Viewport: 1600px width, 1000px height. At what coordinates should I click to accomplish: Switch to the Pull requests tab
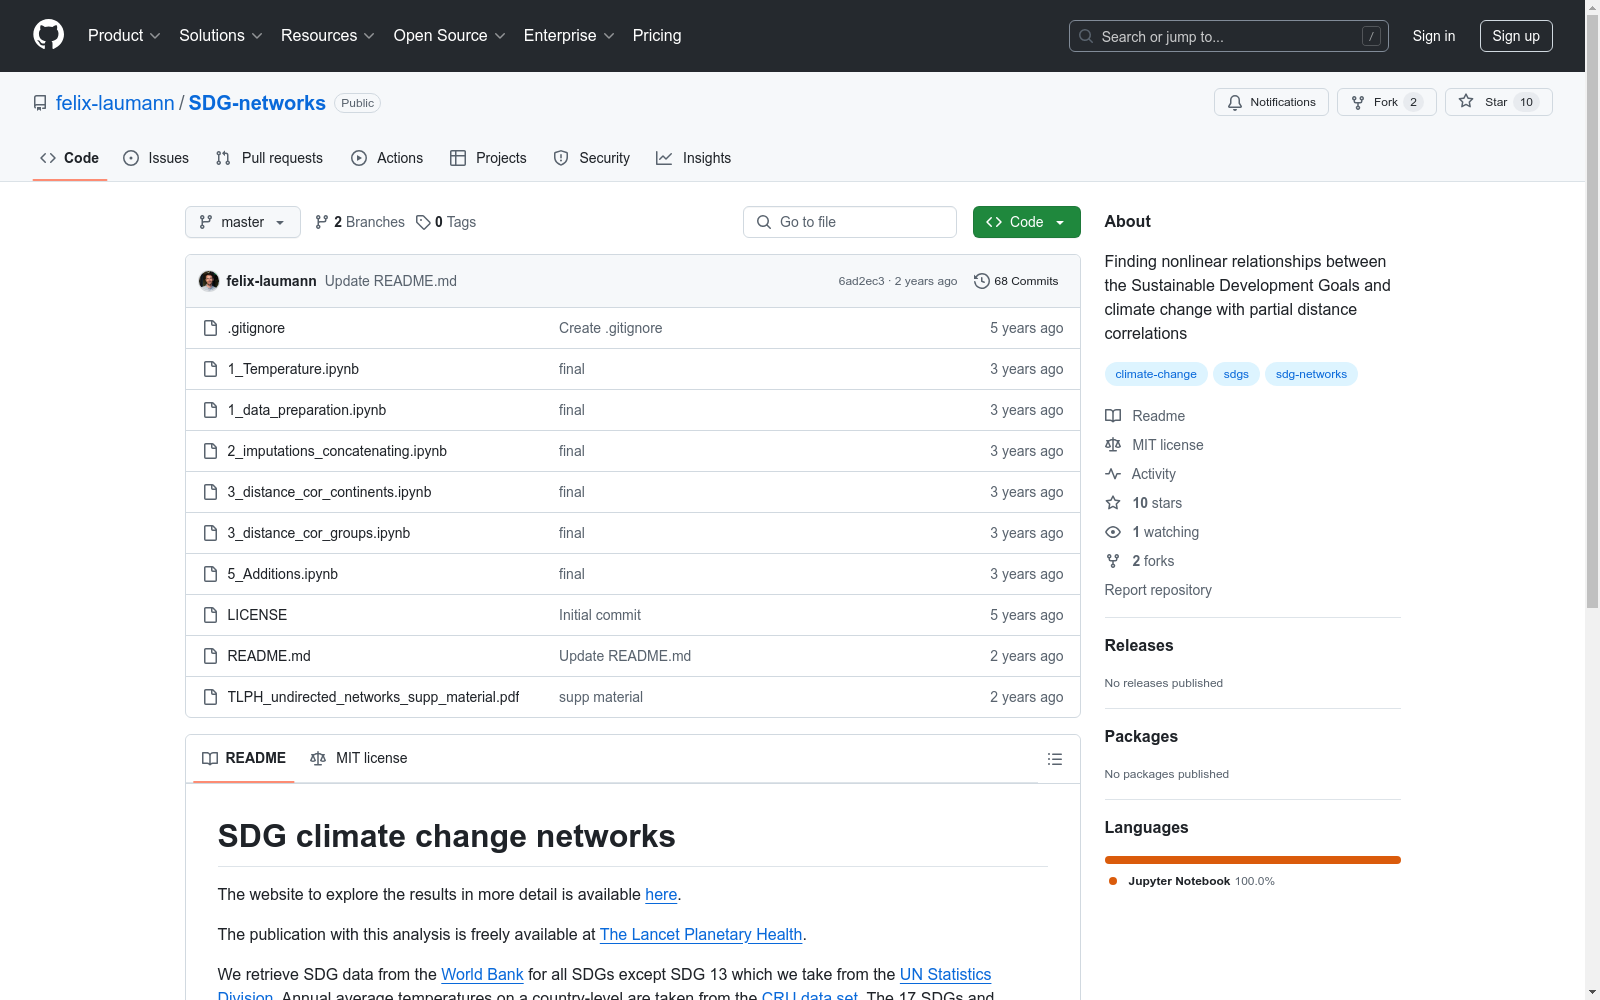(269, 158)
